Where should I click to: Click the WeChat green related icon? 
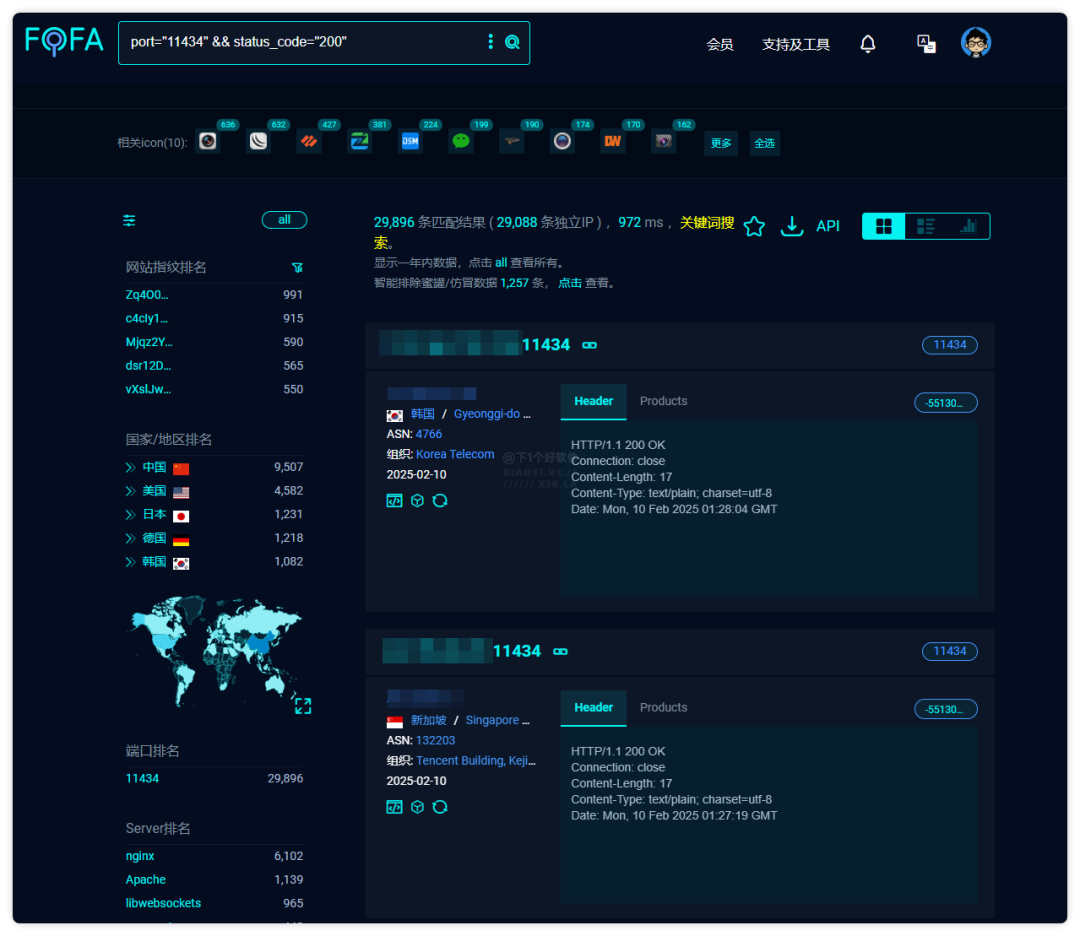tap(460, 142)
